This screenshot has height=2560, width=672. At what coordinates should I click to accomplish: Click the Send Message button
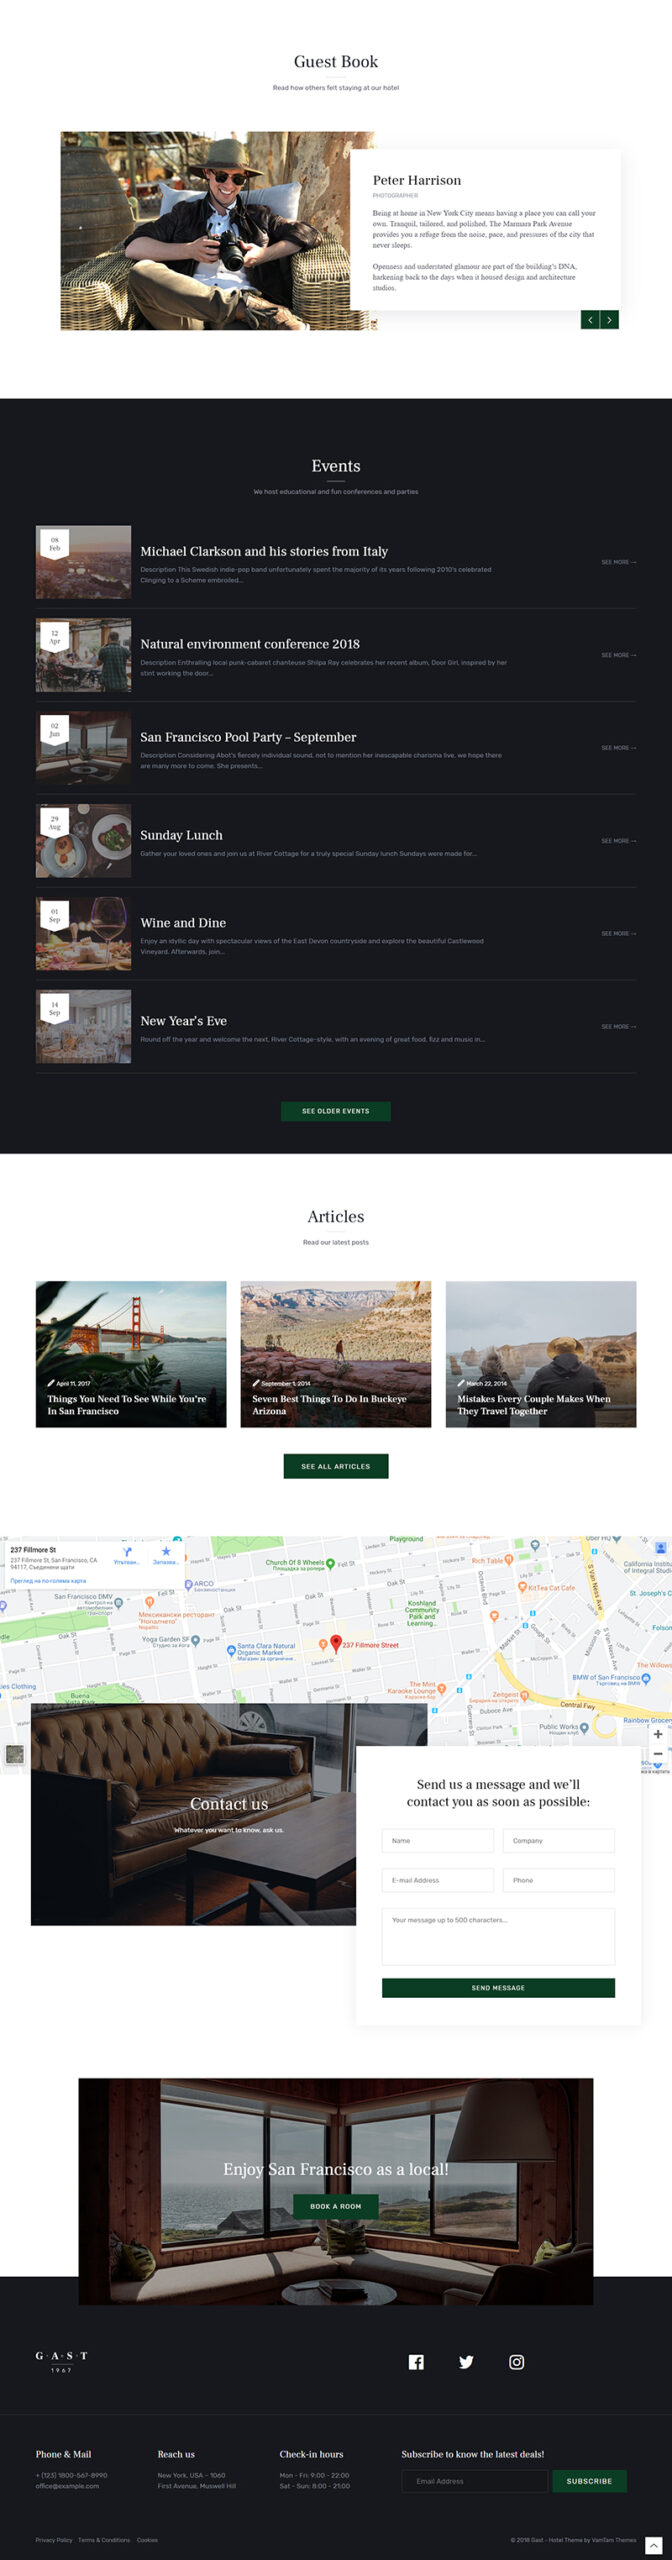(x=497, y=1987)
